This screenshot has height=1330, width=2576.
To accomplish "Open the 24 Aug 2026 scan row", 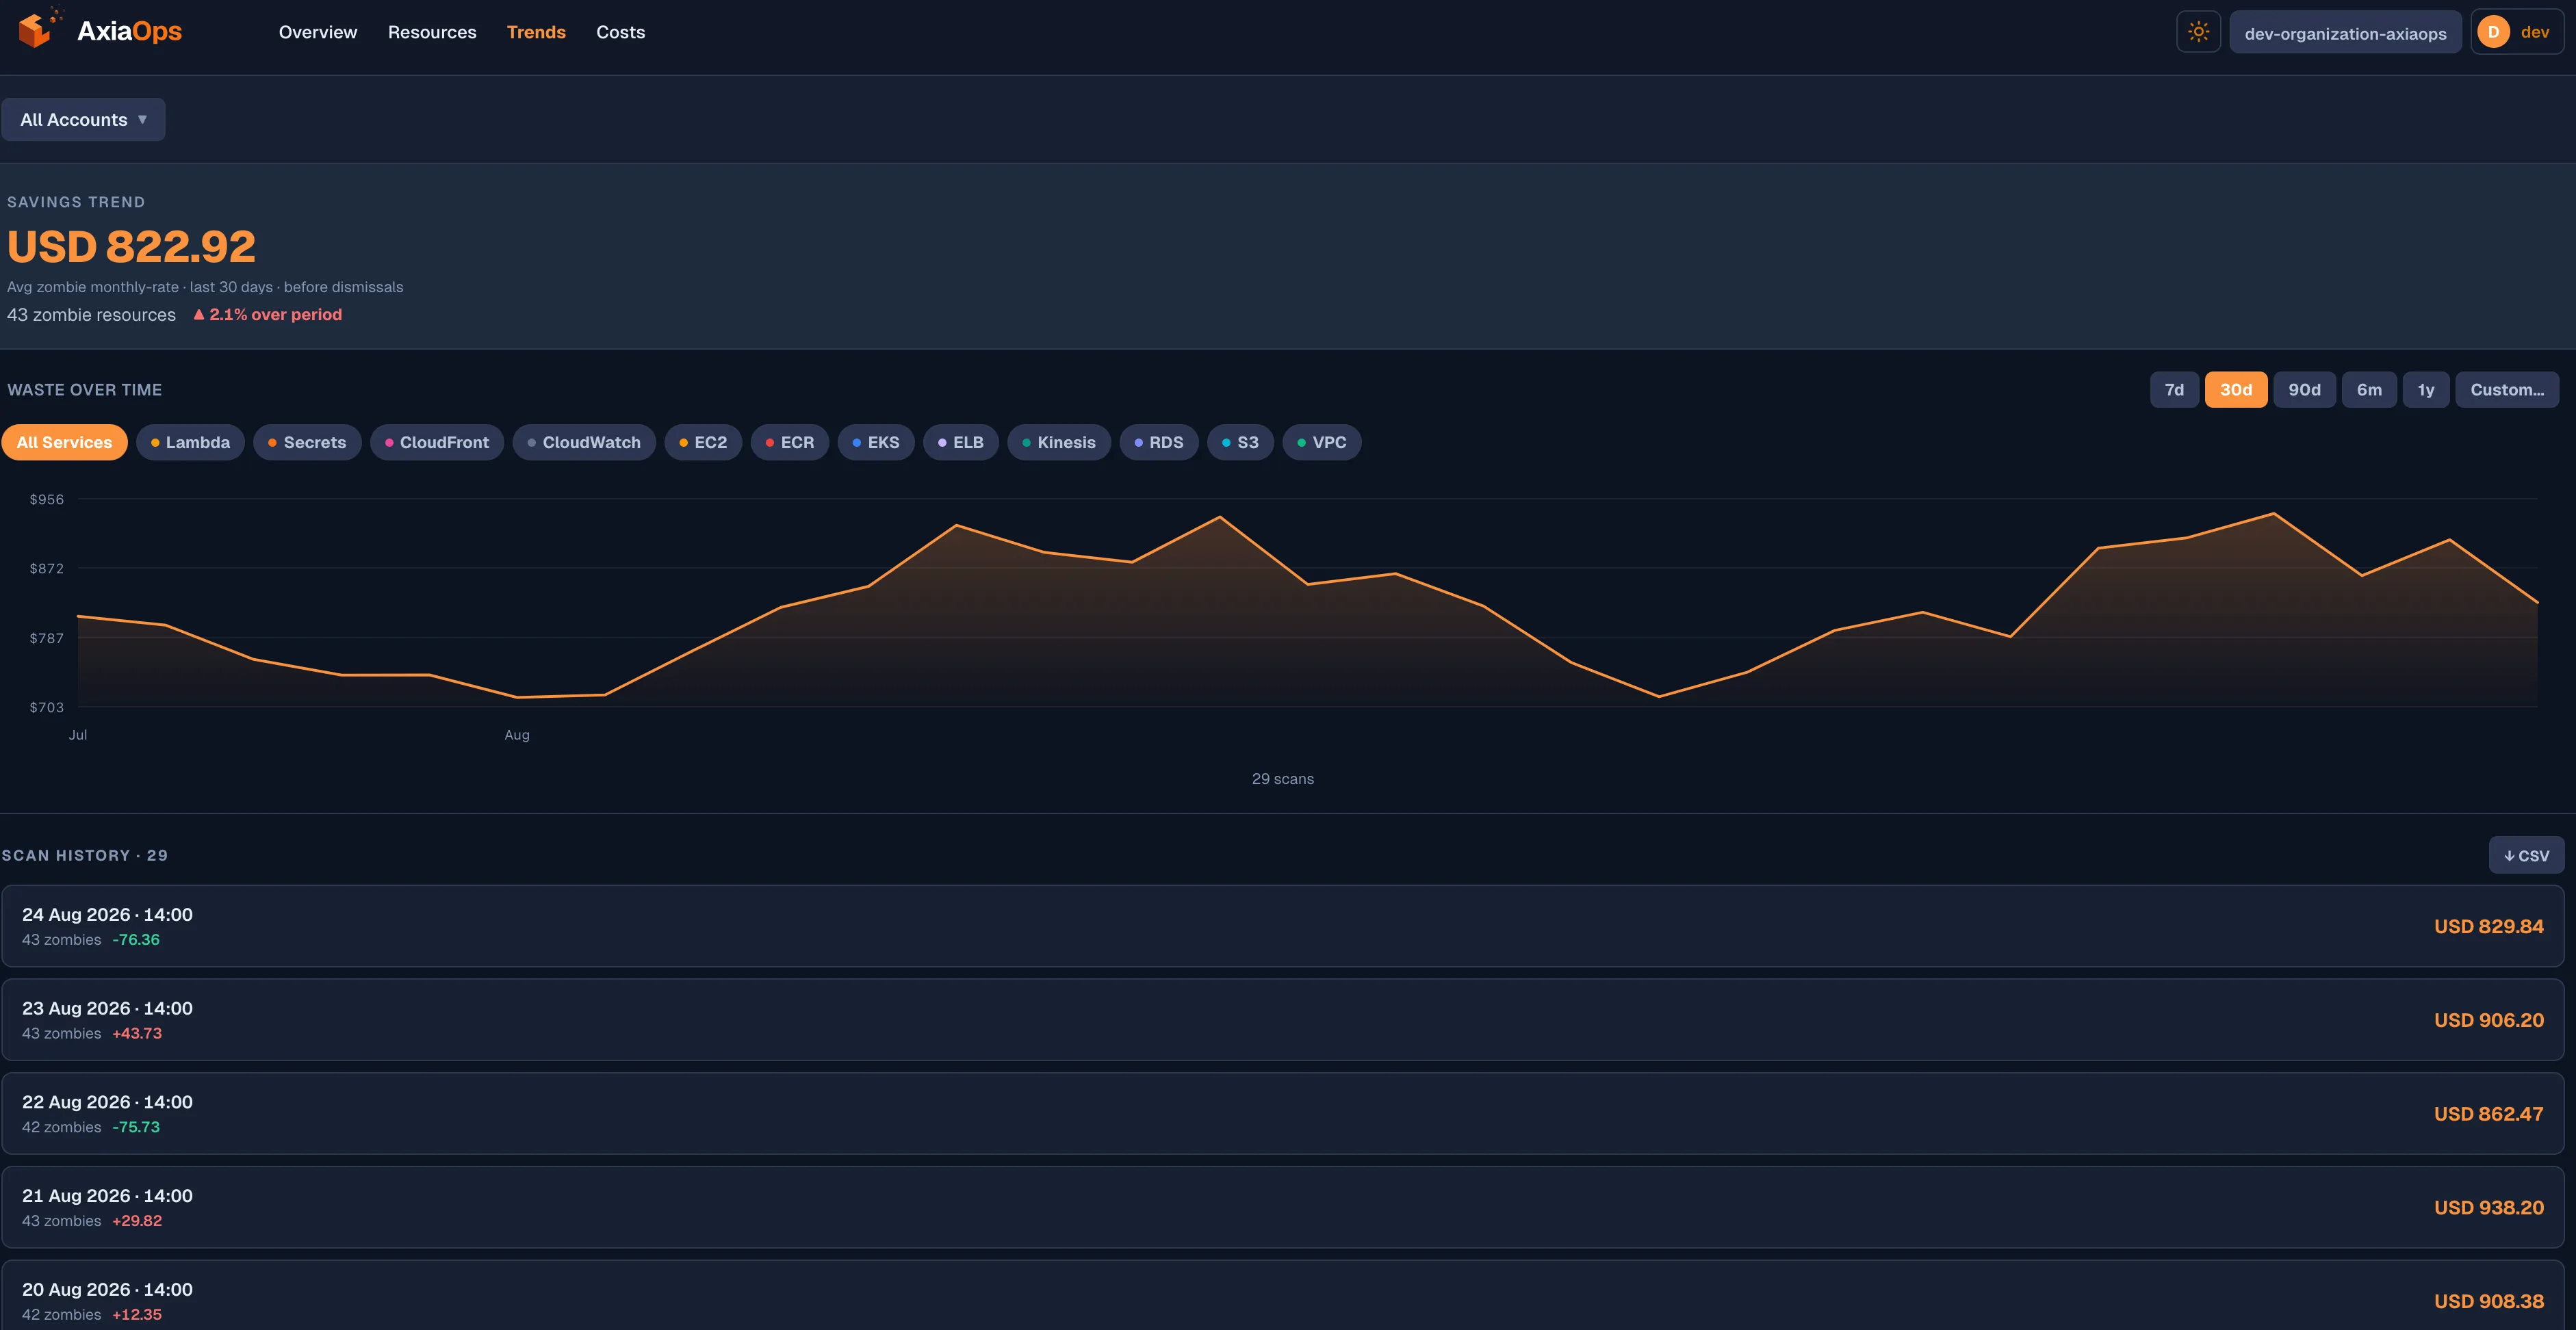I will 1283,926.
